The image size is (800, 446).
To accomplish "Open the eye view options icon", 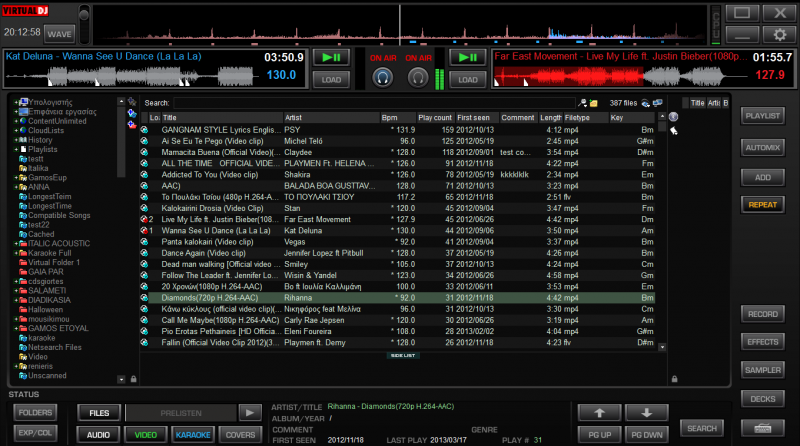I will pyautogui.click(x=645, y=103).
